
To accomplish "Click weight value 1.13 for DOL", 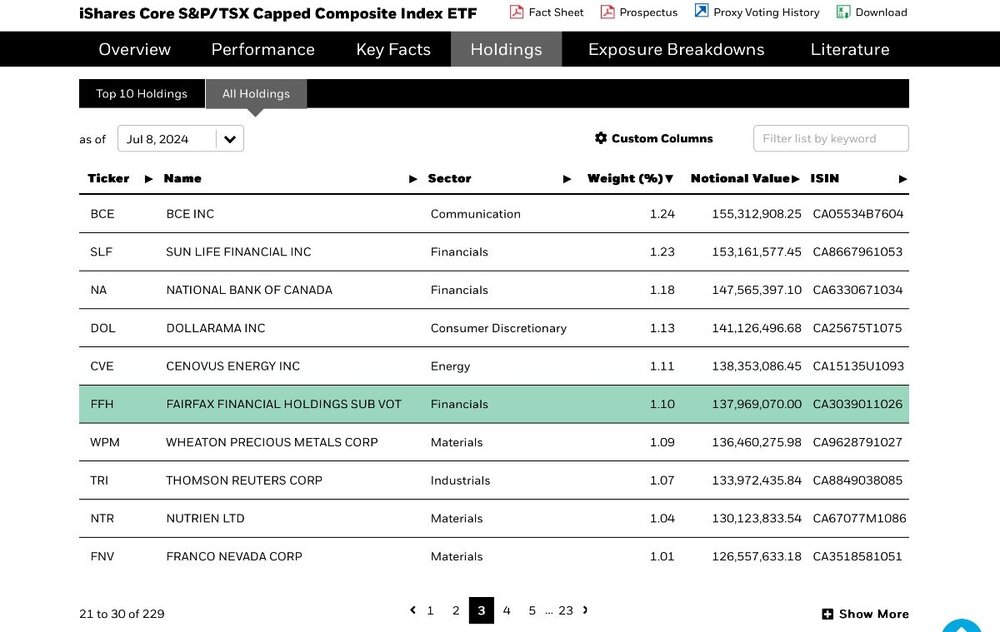I will click(x=662, y=328).
